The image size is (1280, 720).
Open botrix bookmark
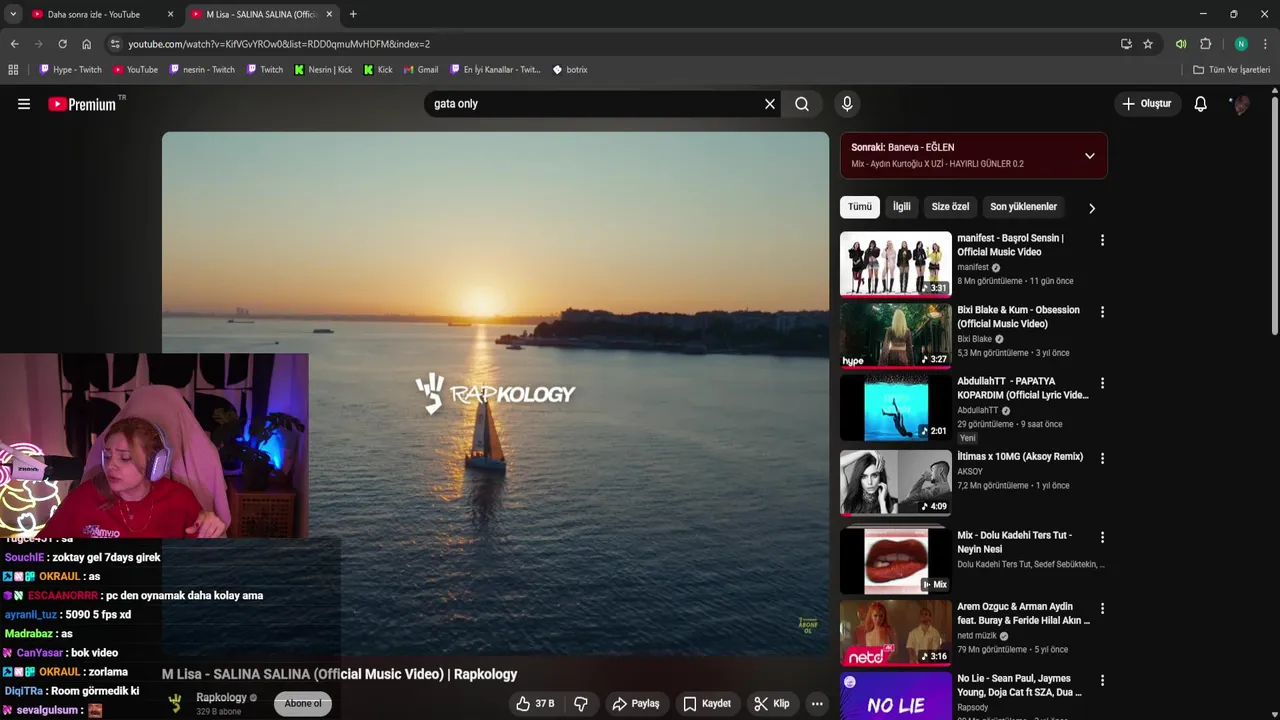570,70
